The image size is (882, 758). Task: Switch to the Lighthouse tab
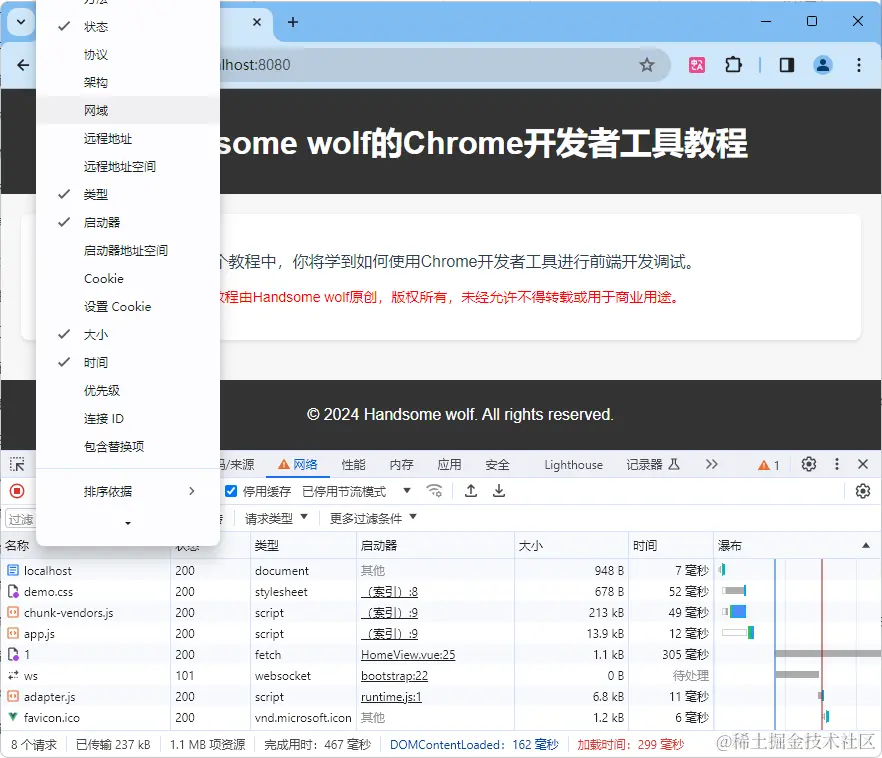pos(573,464)
